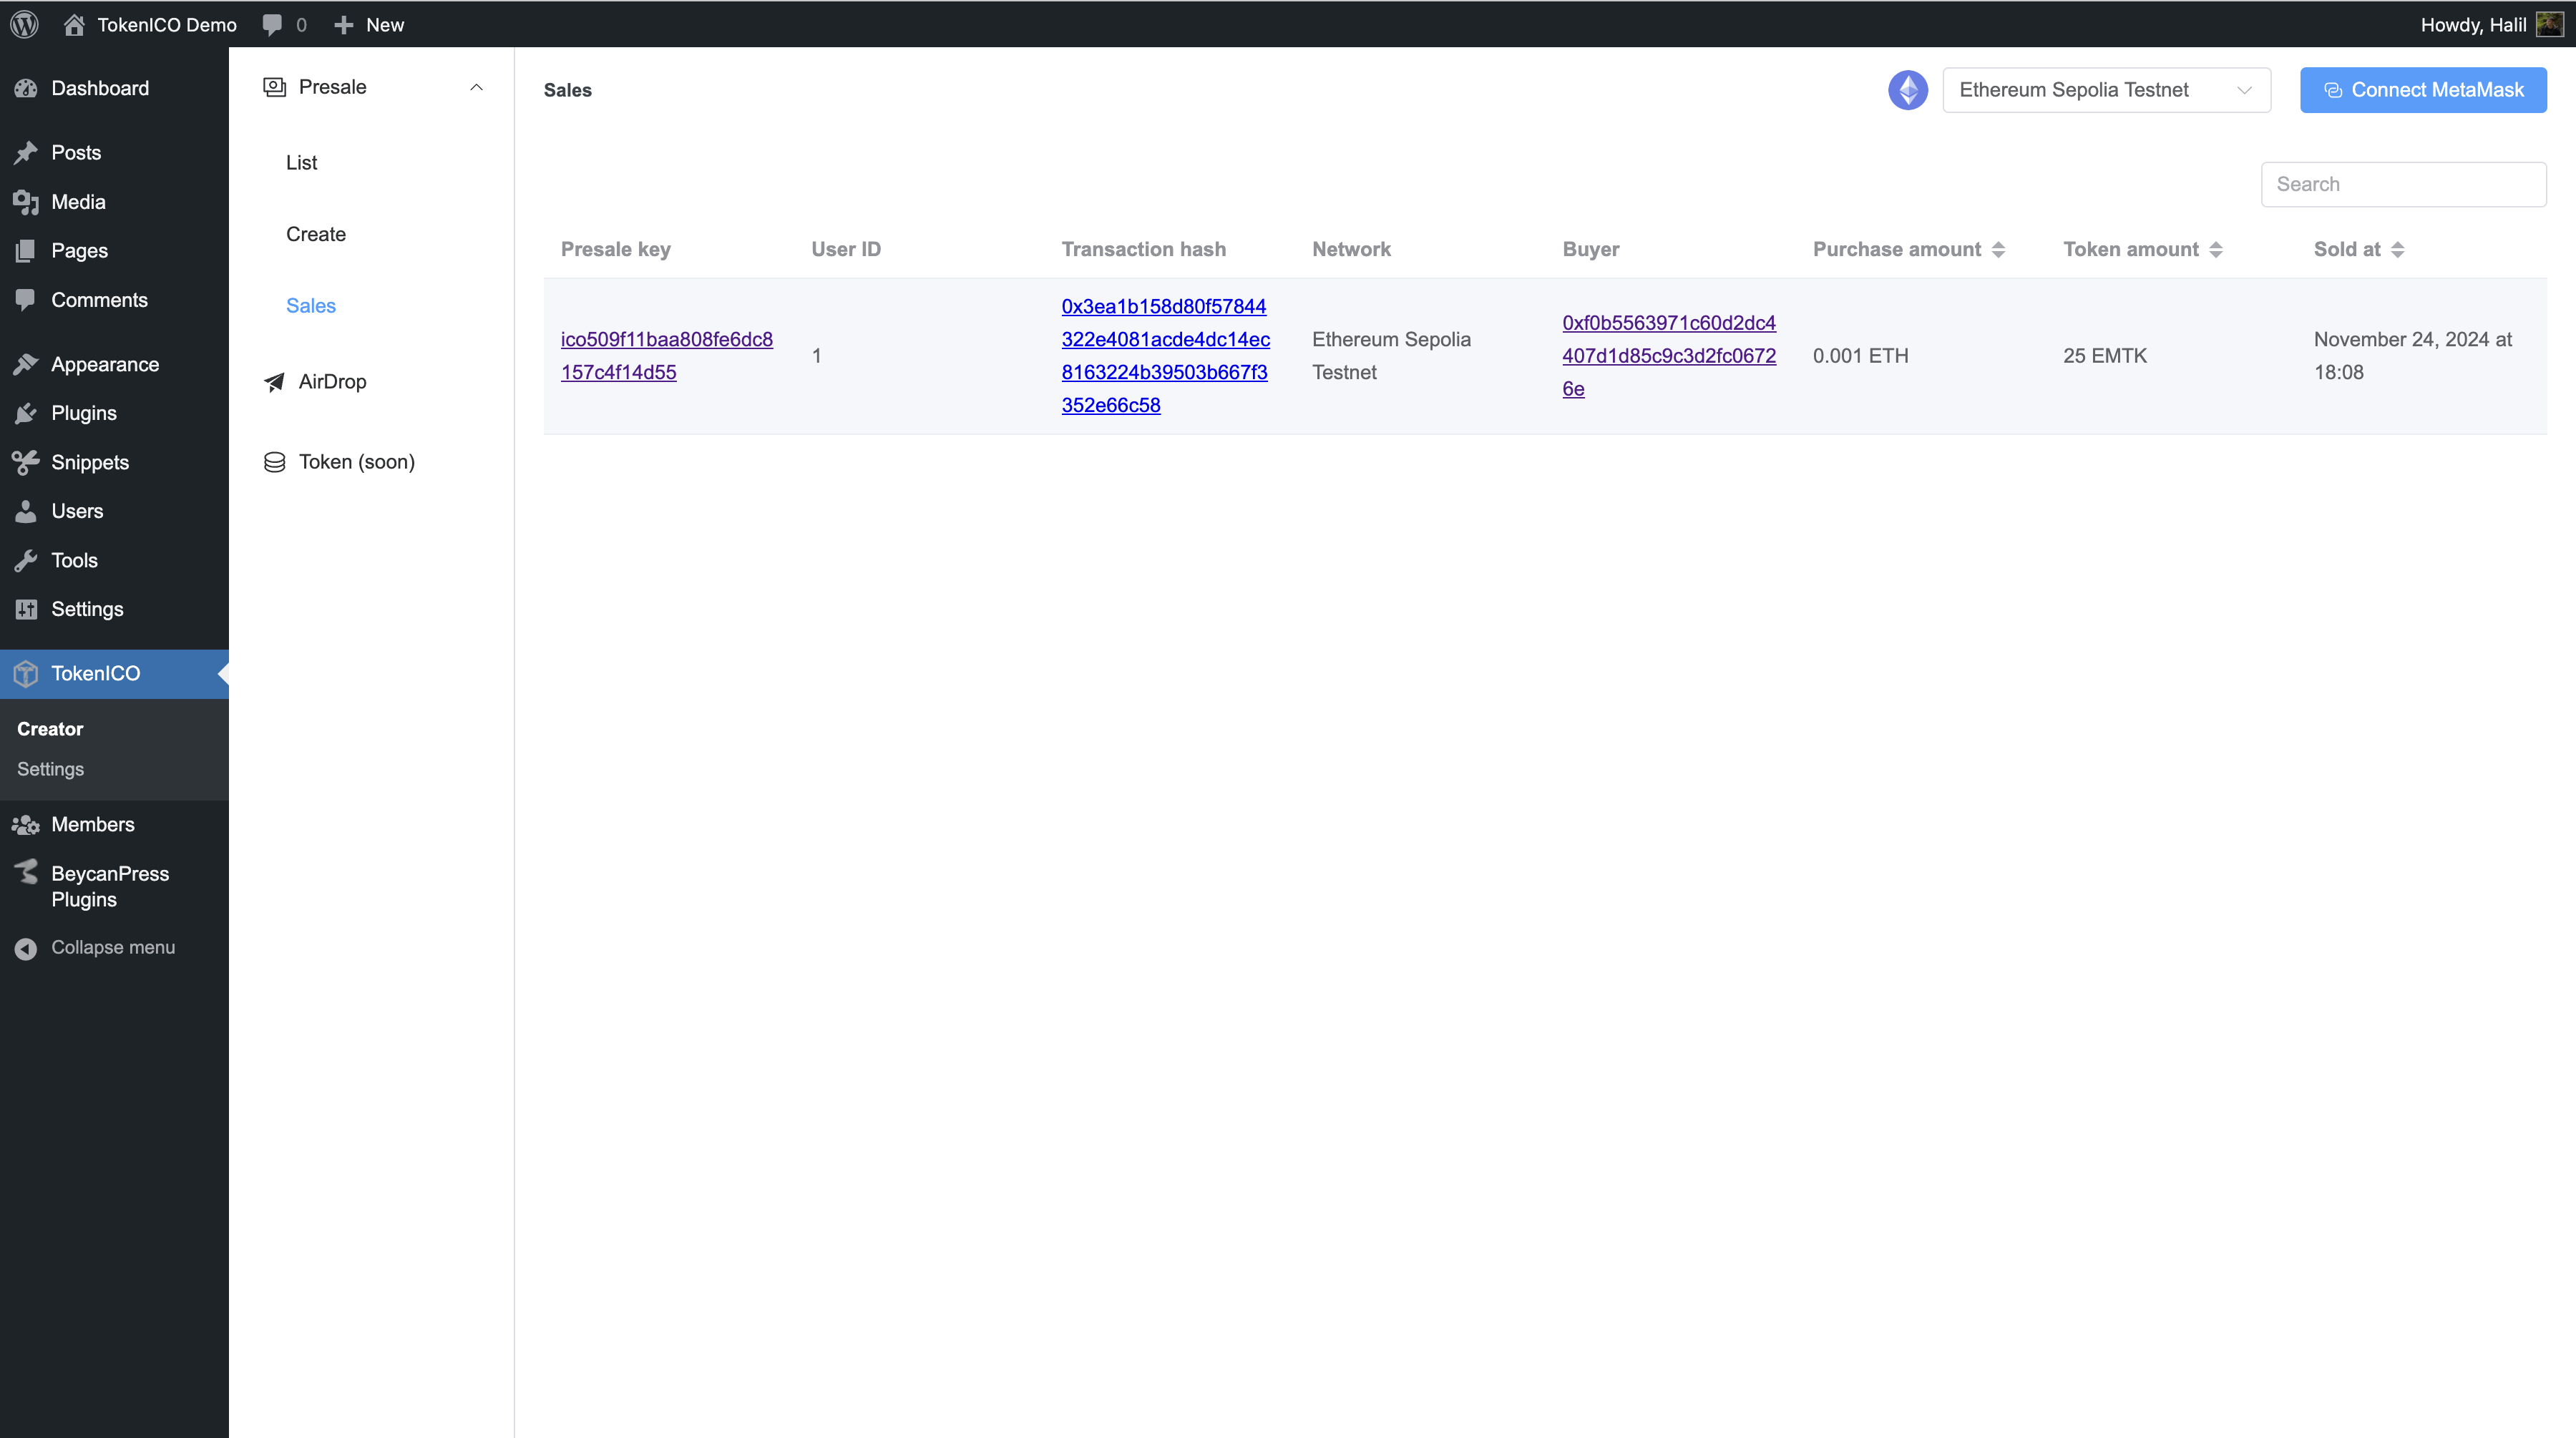The height and width of the screenshot is (1438, 2576).
Task: Click the 0.001 ETH cell
Action: click(1860, 356)
